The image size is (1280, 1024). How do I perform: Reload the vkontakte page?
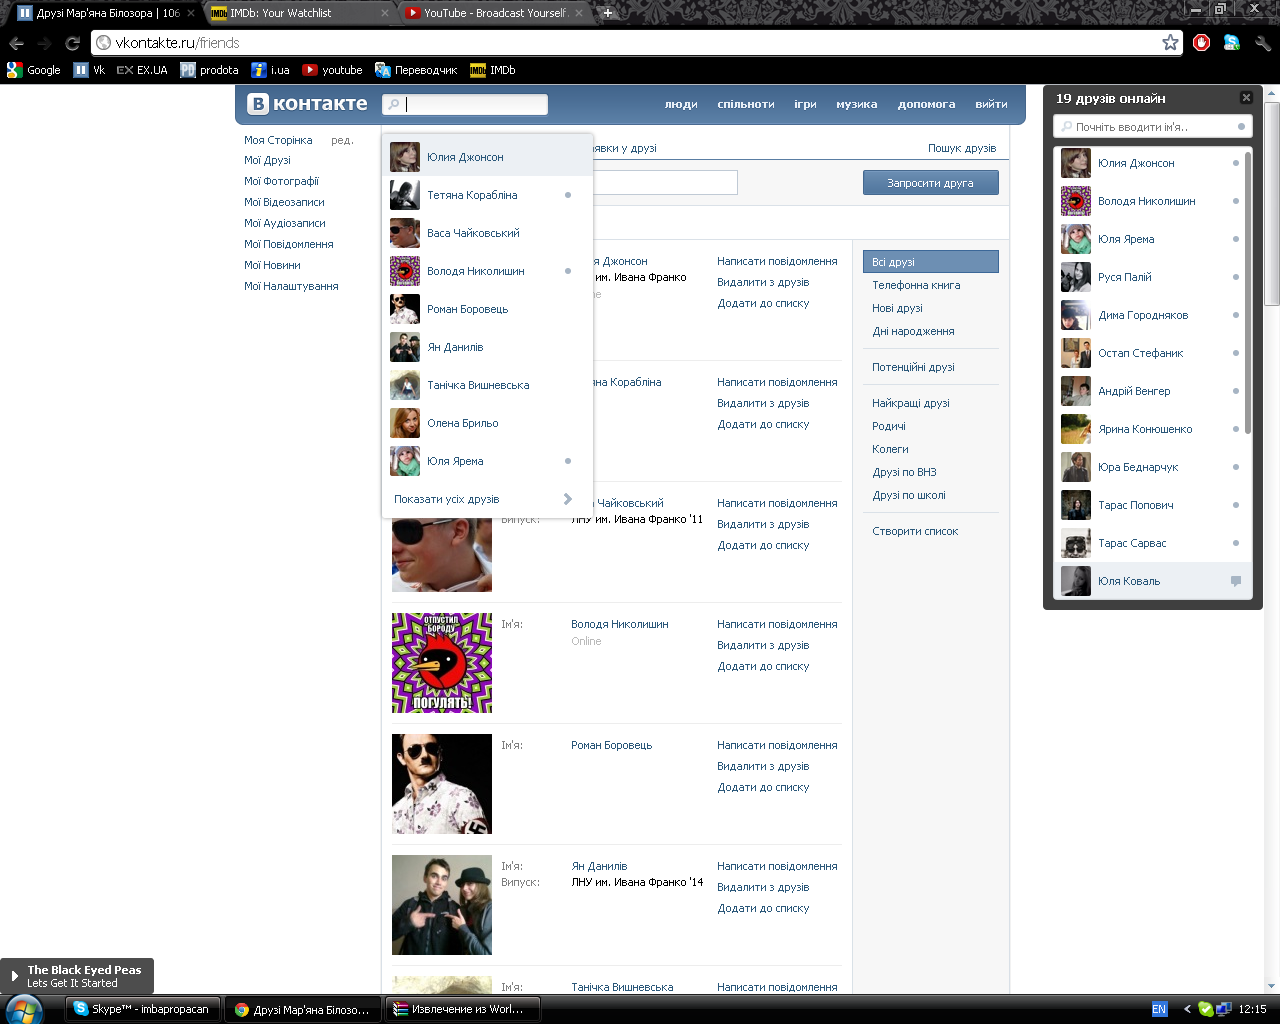(x=72, y=43)
